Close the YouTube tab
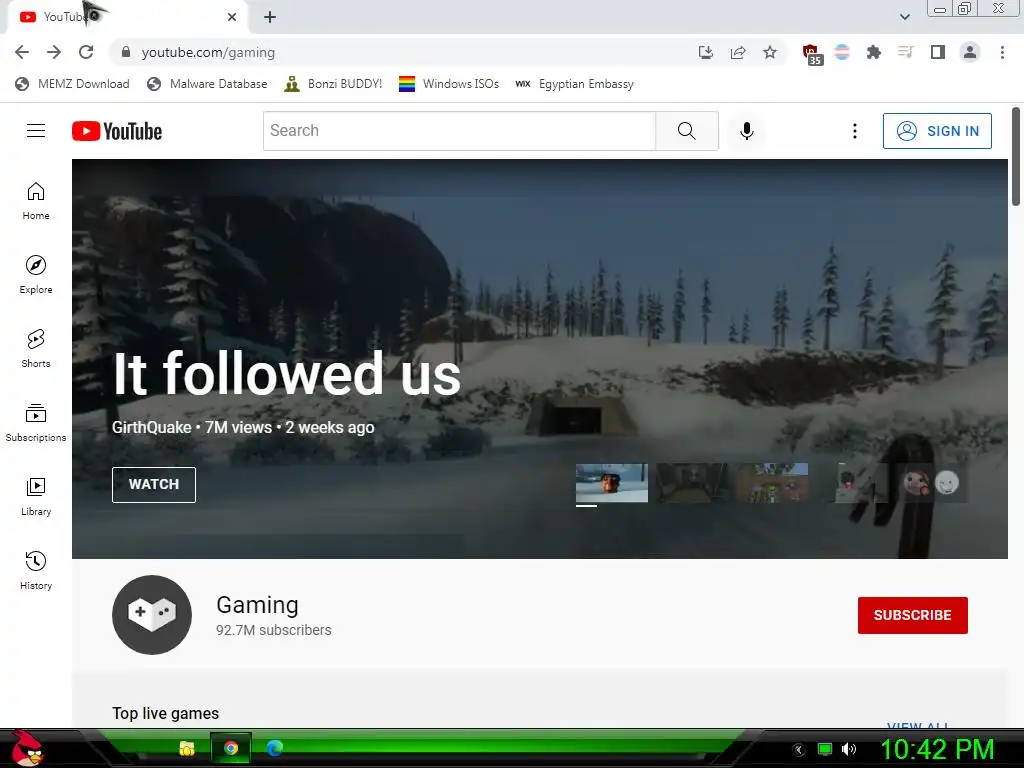 232,17
